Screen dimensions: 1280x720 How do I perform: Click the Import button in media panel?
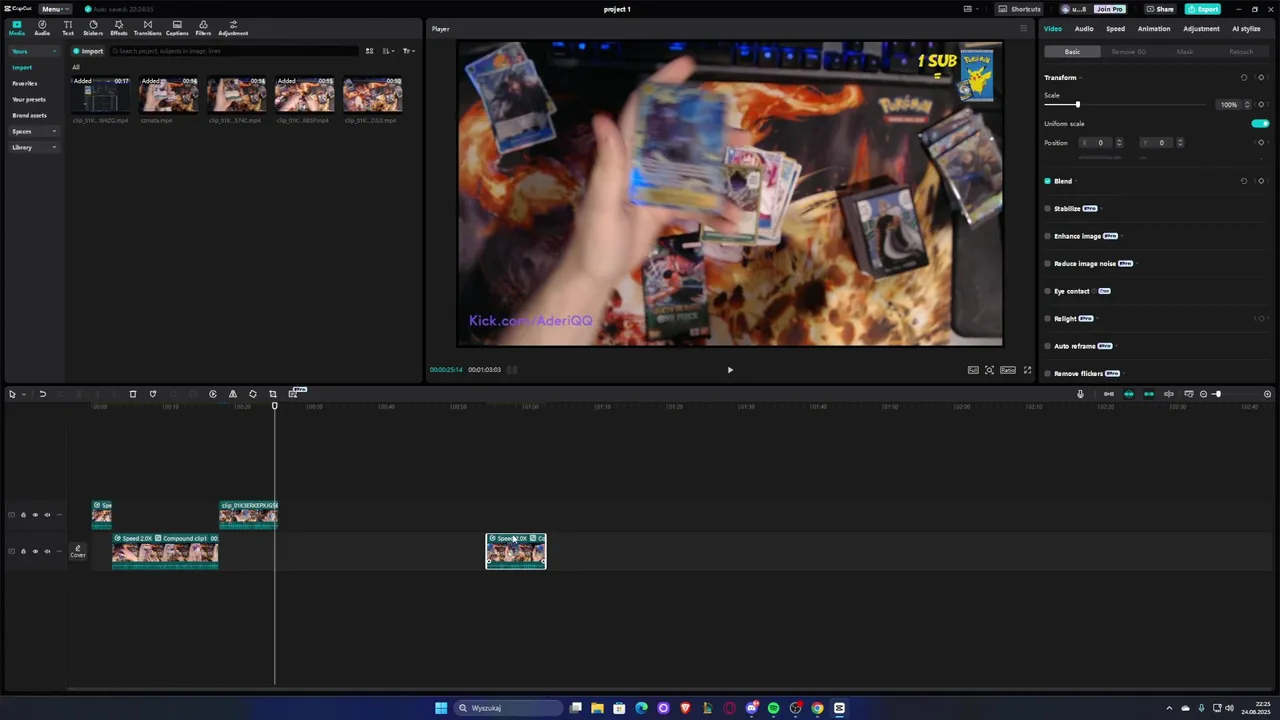(88, 51)
